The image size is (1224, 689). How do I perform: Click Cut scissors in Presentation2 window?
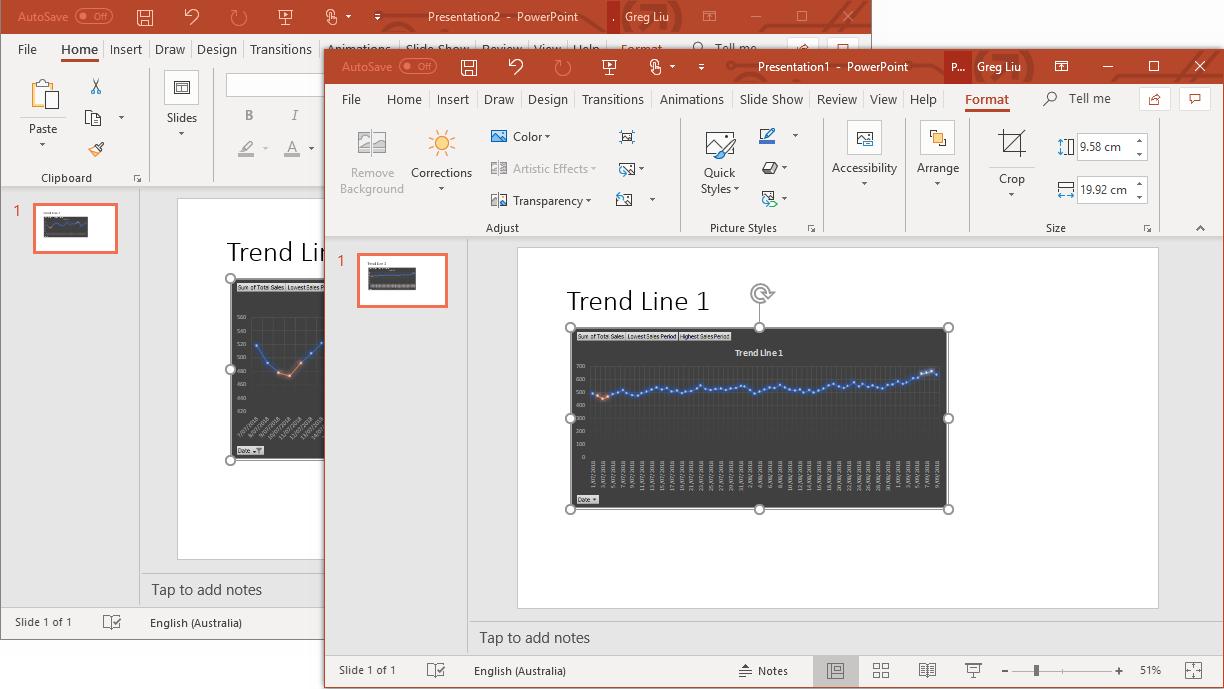[96, 87]
